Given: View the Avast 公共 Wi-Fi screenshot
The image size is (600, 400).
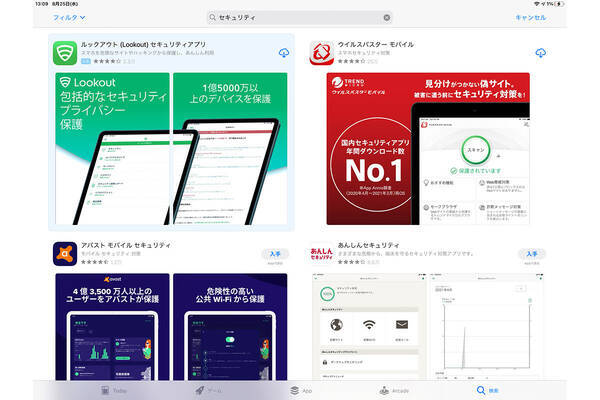Looking at the screenshot, I should pos(230,327).
